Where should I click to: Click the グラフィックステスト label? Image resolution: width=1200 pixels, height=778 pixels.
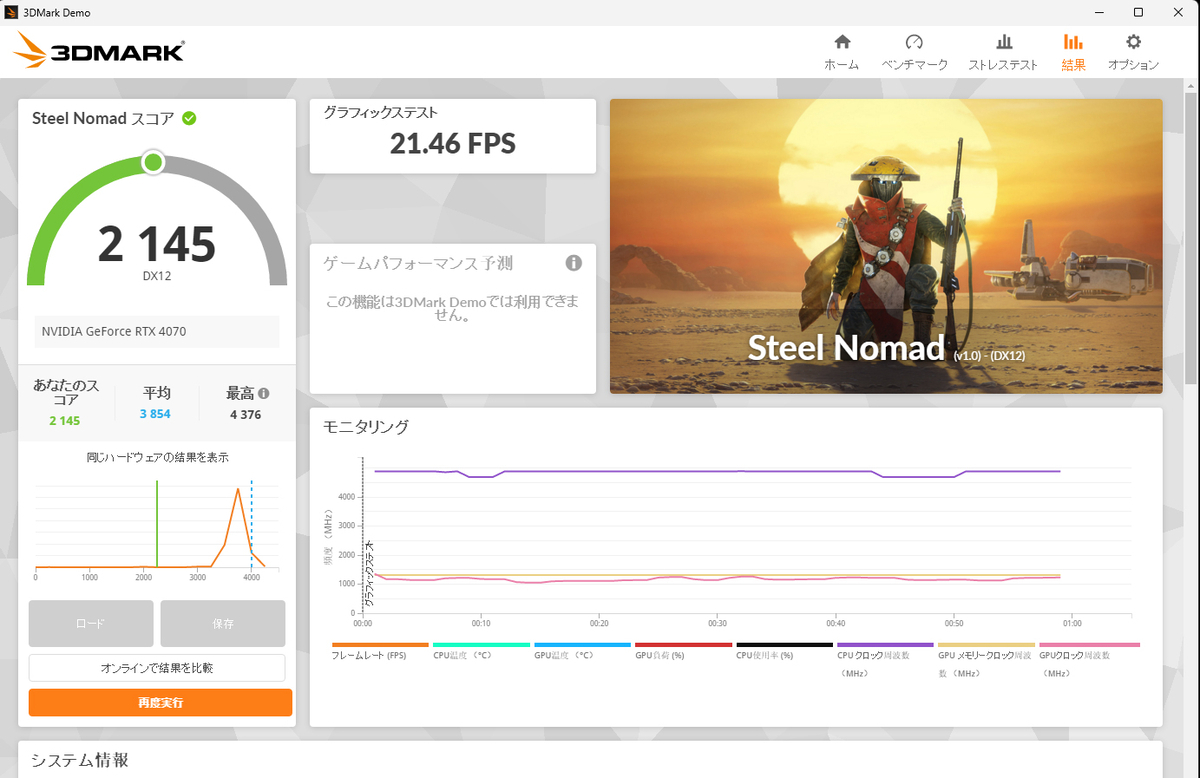[x=380, y=113]
